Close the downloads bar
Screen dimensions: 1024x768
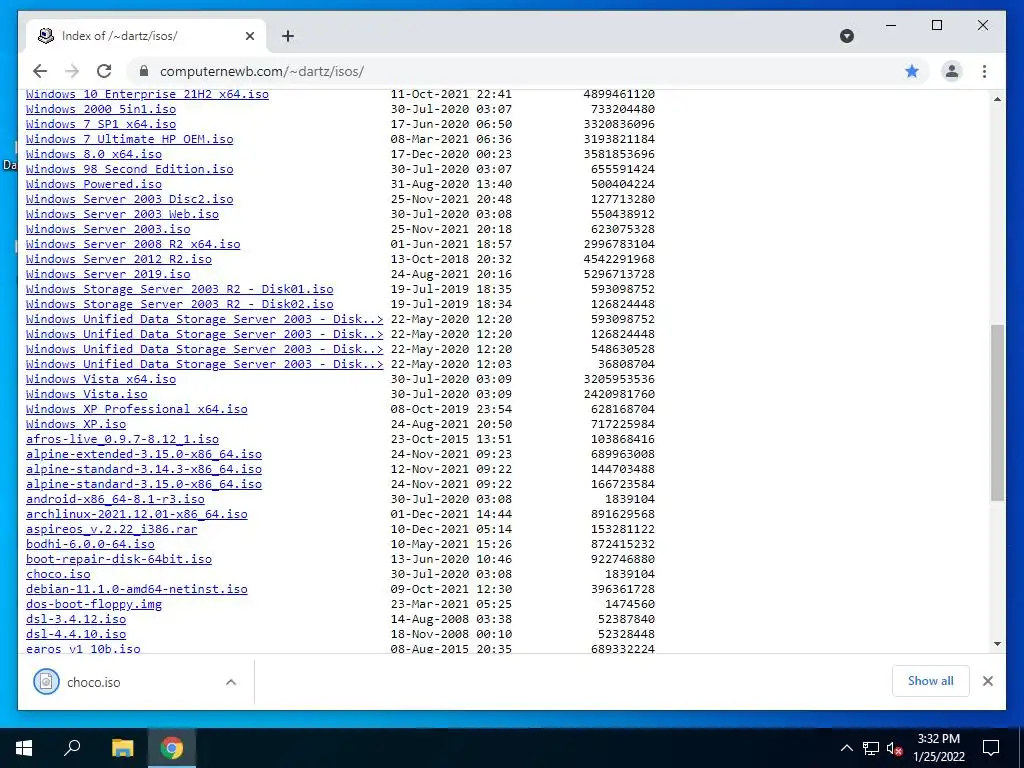987,681
